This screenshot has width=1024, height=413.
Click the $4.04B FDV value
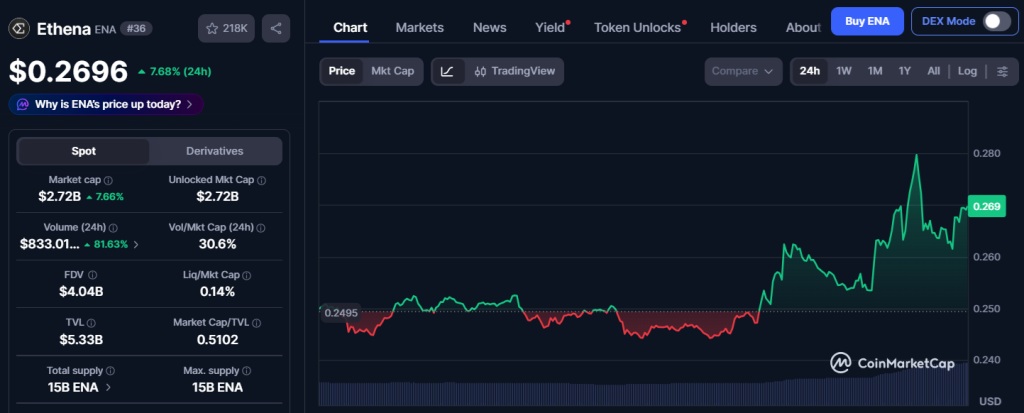[81, 292]
